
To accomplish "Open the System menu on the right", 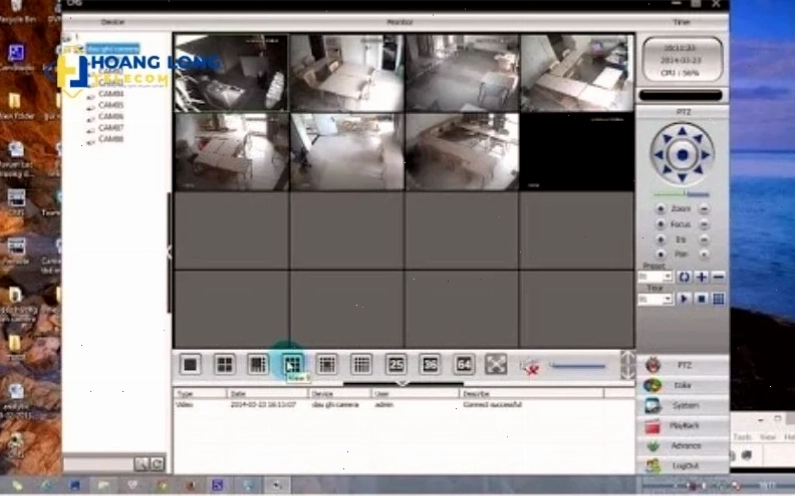I will coord(682,406).
